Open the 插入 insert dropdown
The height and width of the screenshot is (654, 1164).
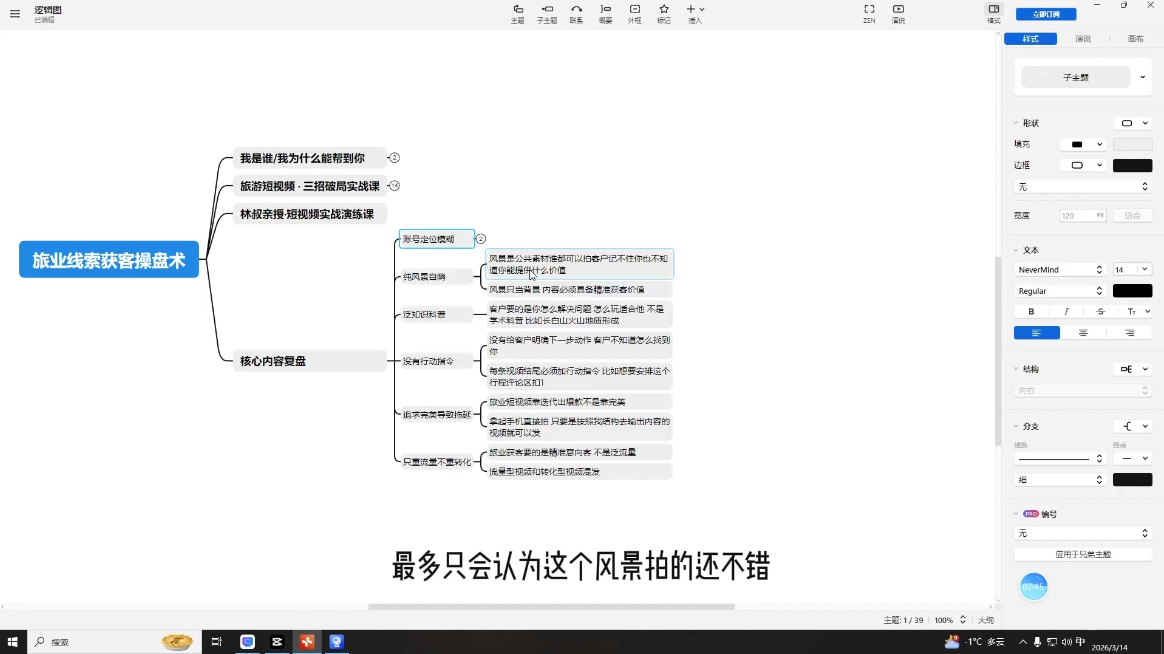pyautogui.click(x=695, y=13)
